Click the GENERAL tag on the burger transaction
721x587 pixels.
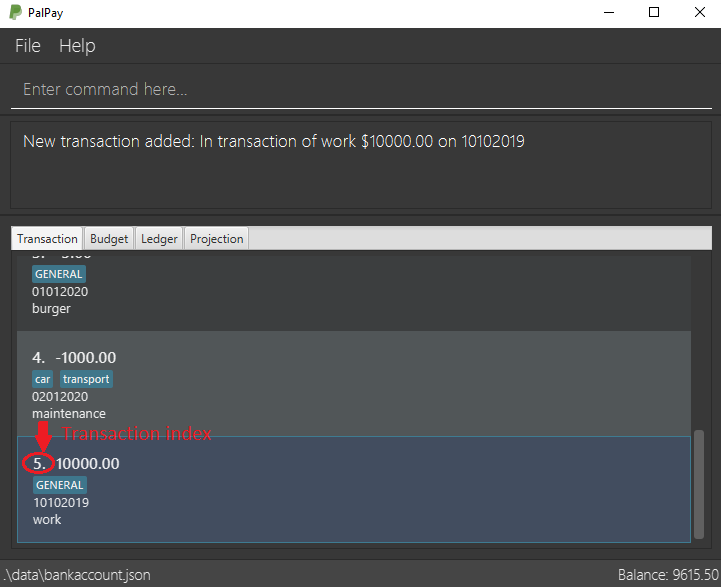tap(59, 274)
